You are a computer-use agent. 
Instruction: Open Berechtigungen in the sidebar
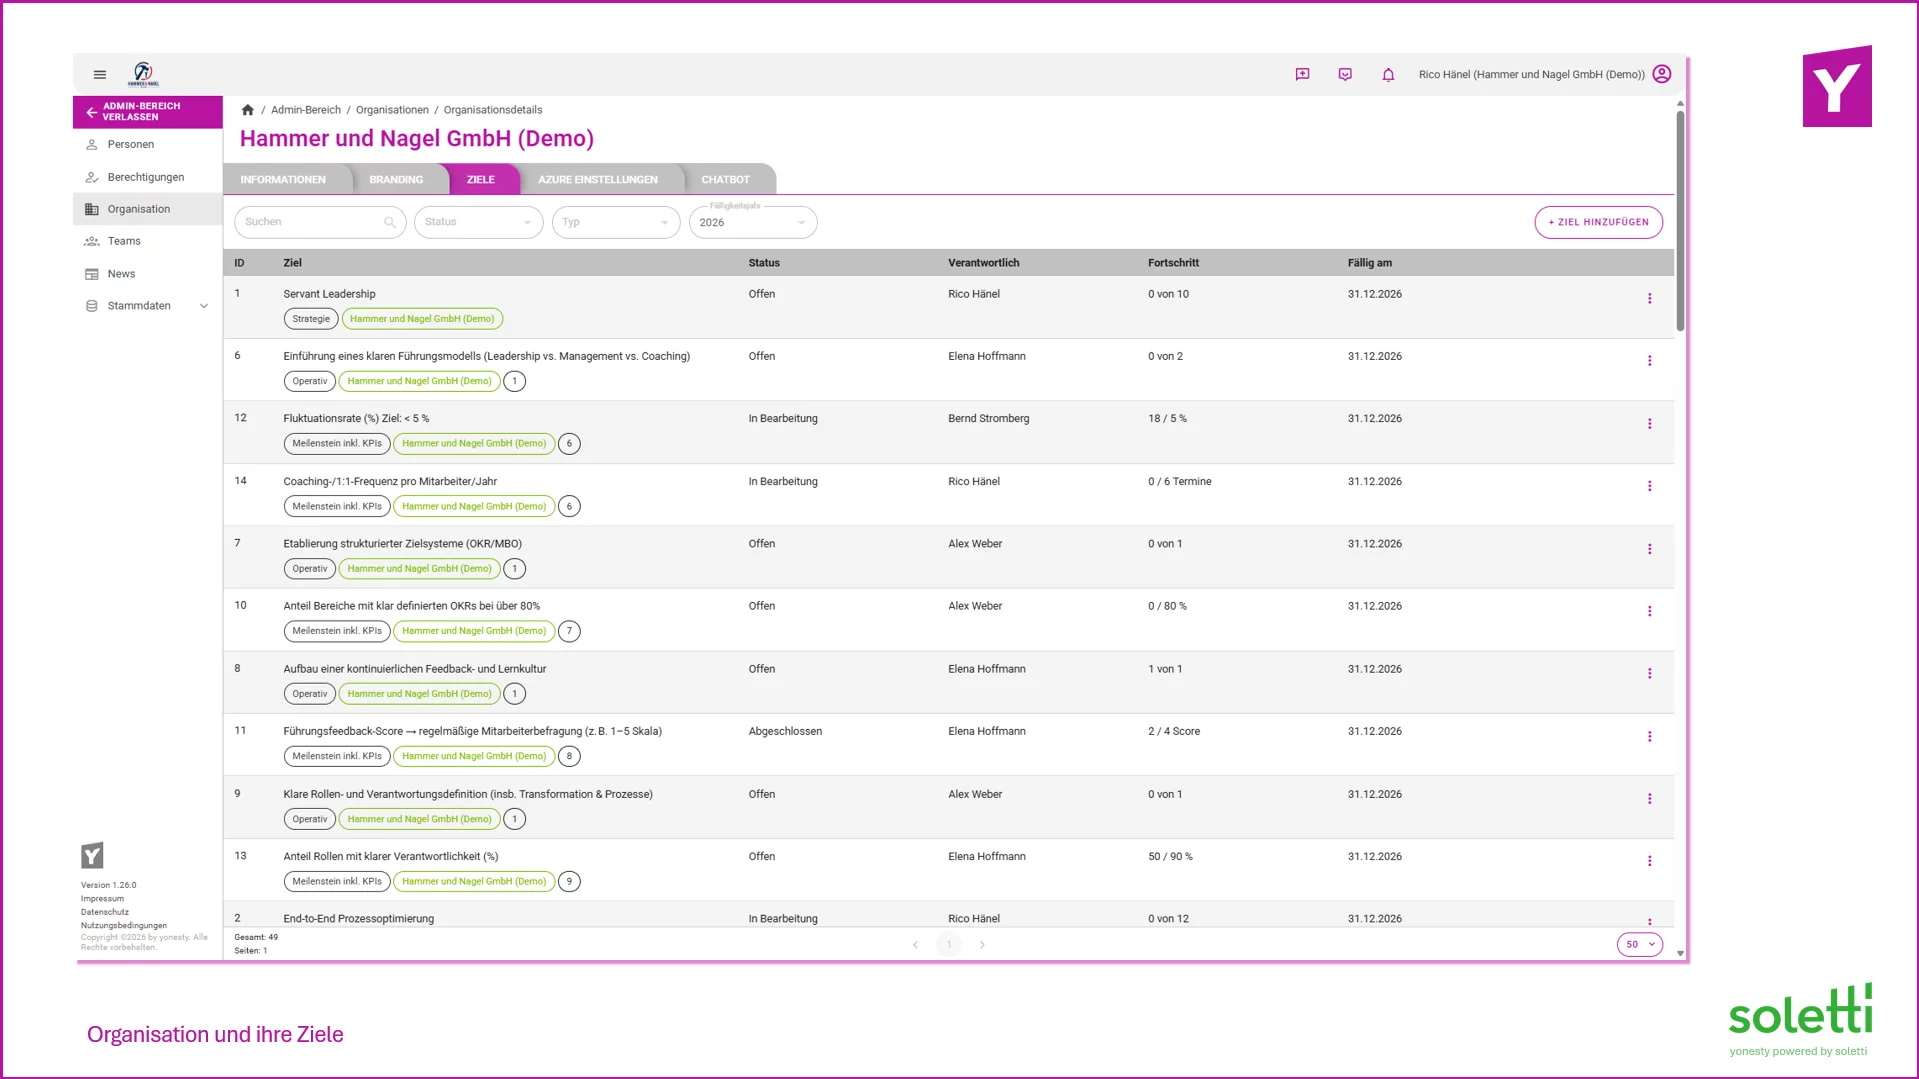pos(148,177)
